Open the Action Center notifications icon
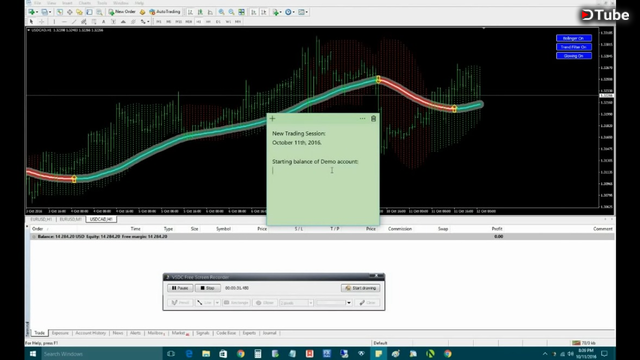The image size is (640, 360). click(x=604, y=354)
